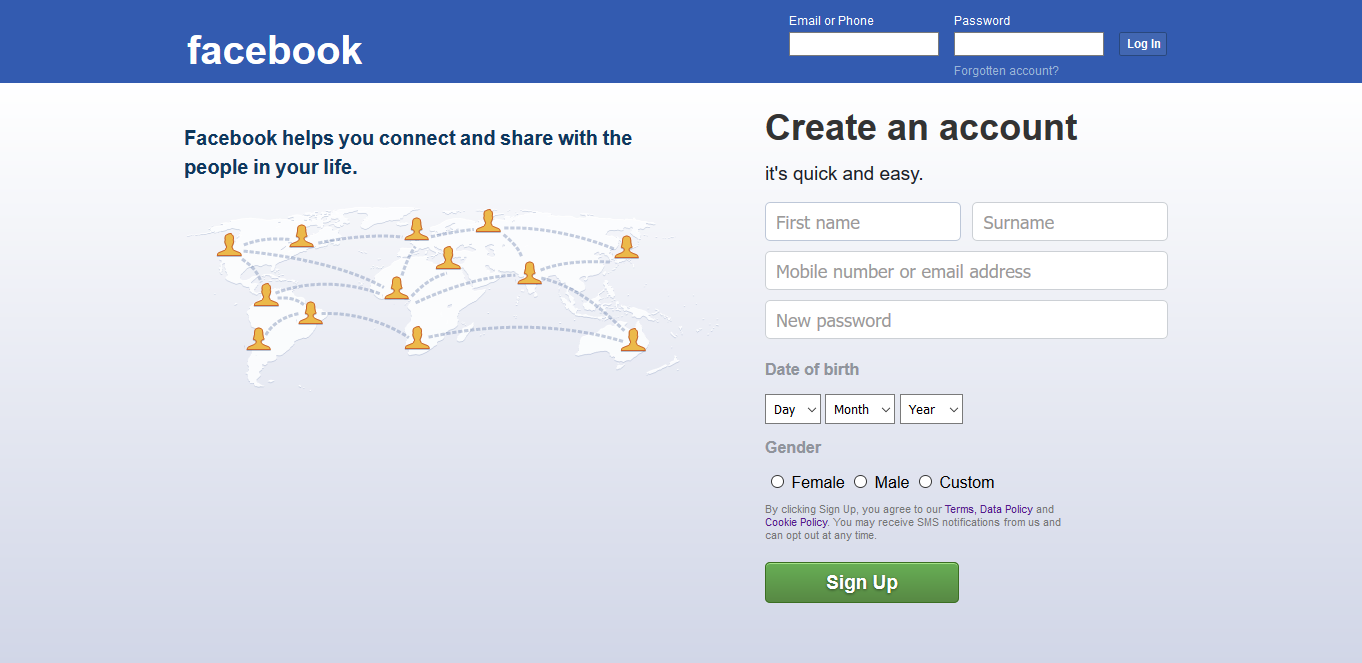Image resolution: width=1362 pixels, height=663 pixels.
Task: Follow the Data Policy link
Action: [1006, 510]
